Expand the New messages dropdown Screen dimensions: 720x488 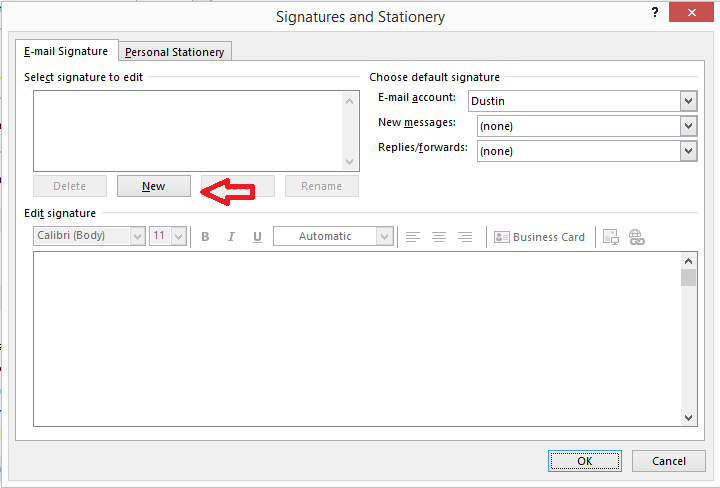(x=688, y=126)
